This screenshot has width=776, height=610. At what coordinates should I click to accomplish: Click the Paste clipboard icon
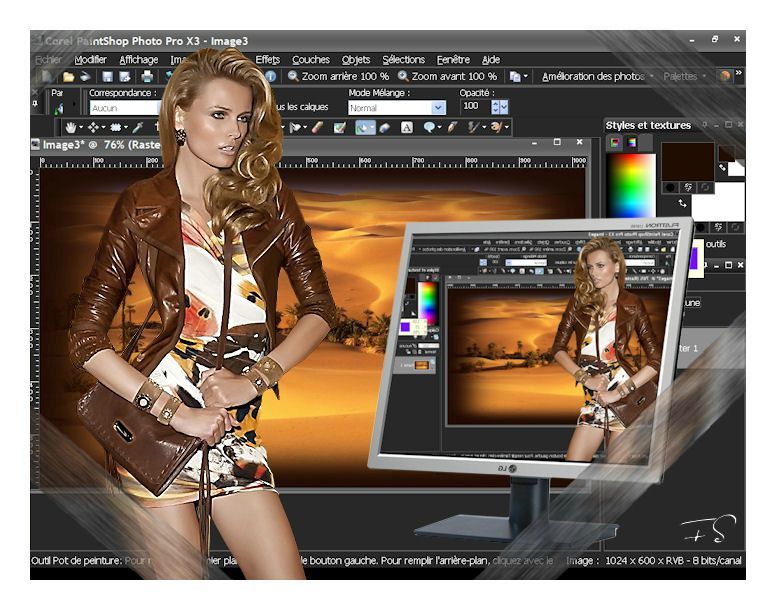[515, 76]
